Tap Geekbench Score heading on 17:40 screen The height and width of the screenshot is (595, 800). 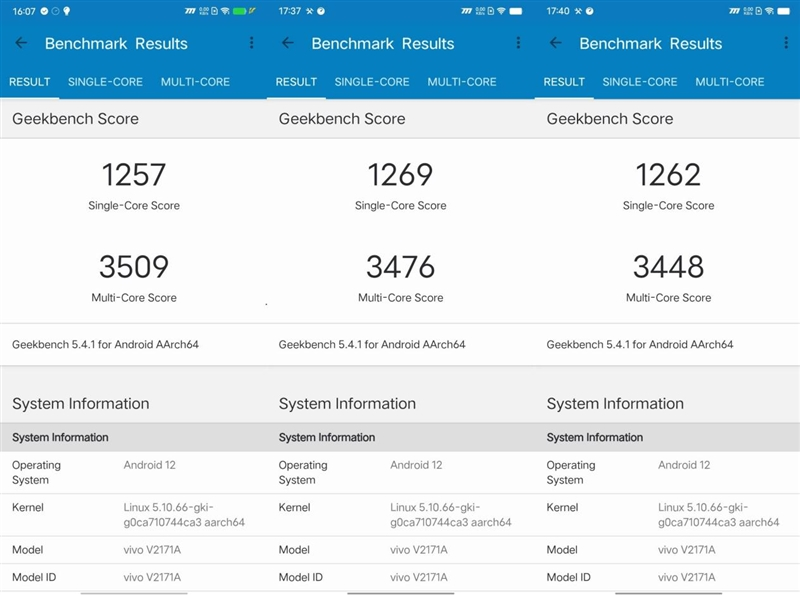610,119
